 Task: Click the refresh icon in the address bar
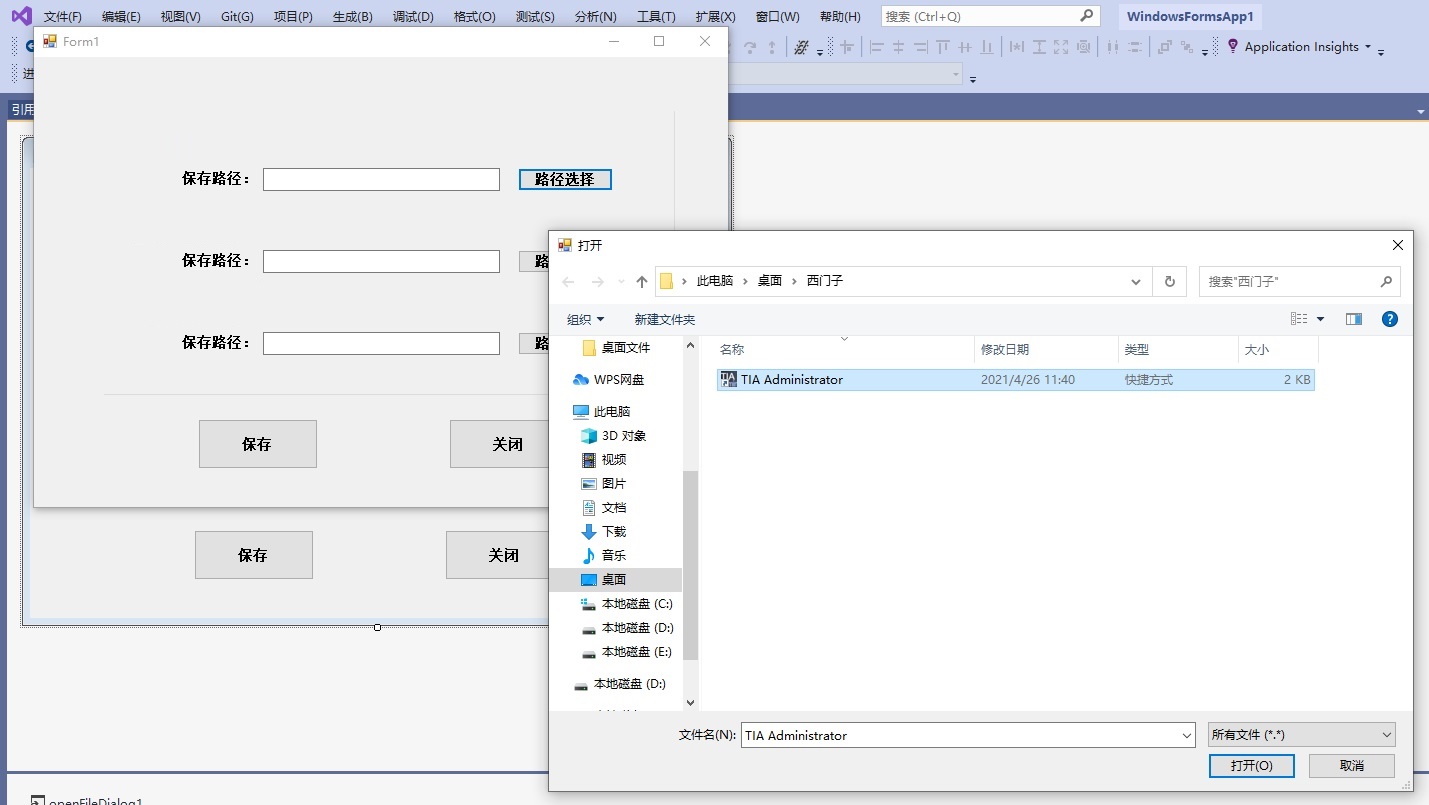tap(1169, 281)
